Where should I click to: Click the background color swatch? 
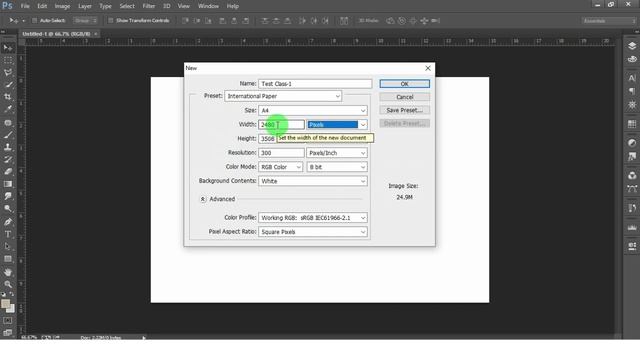click(x=12, y=309)
